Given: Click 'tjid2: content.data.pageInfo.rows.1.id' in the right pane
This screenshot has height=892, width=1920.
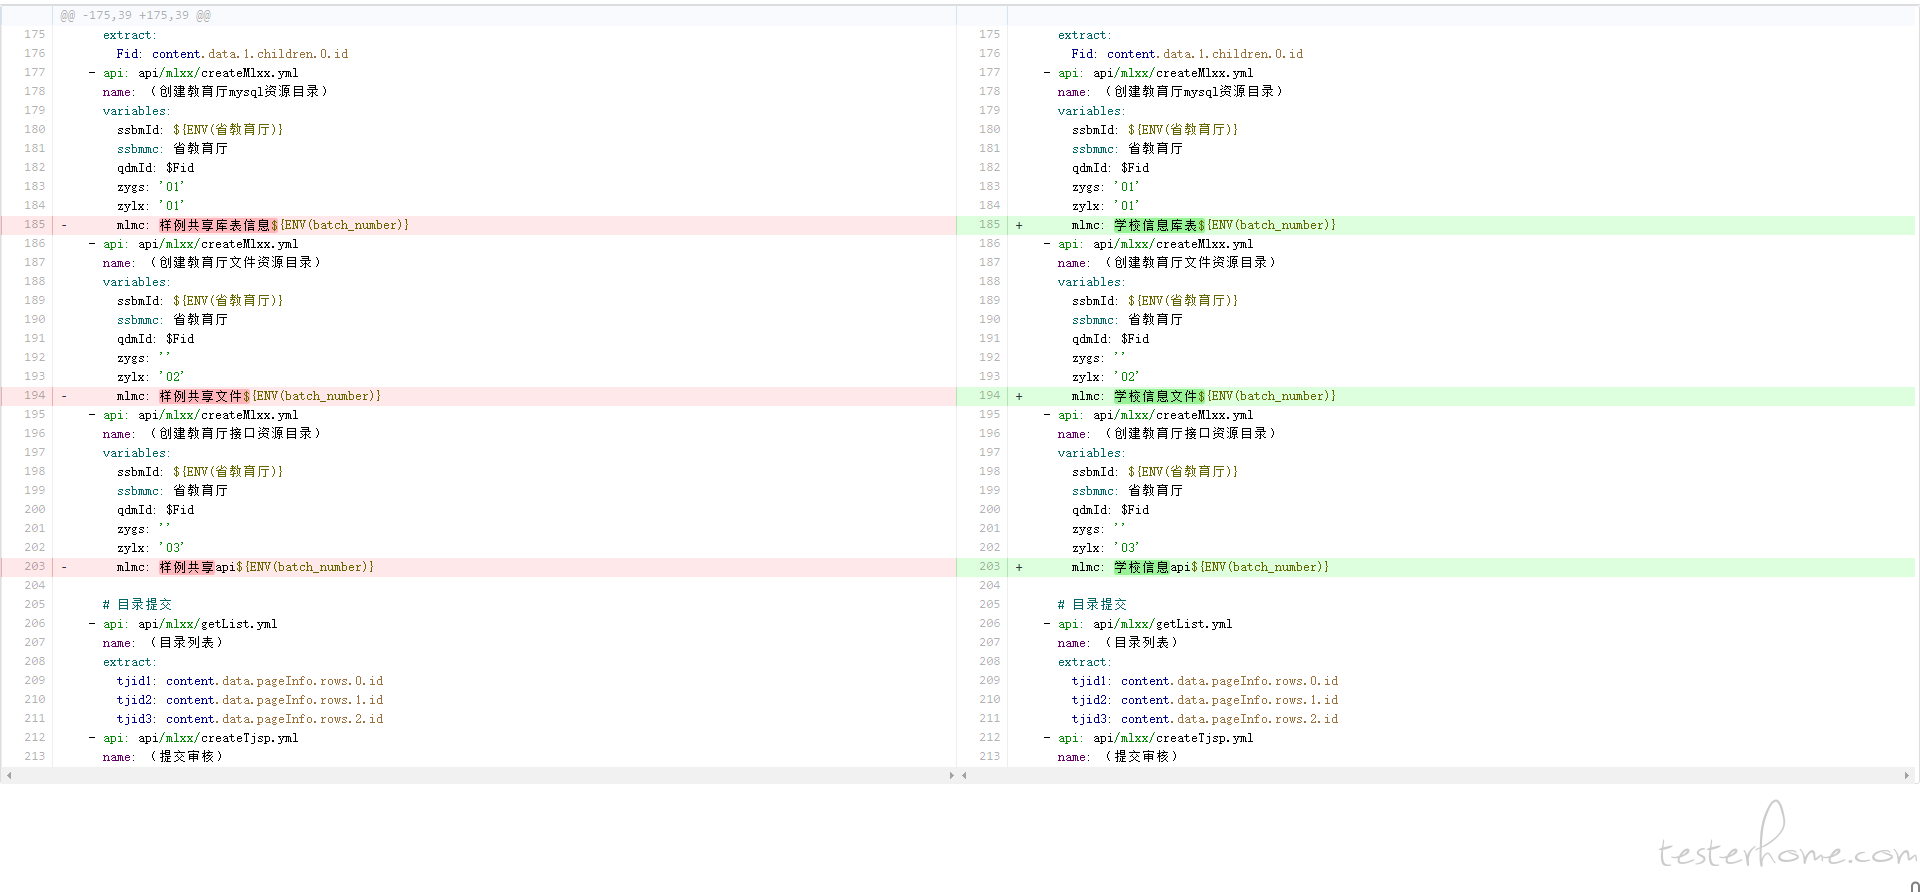Looking at the screenshot, I should point(1205,700).
